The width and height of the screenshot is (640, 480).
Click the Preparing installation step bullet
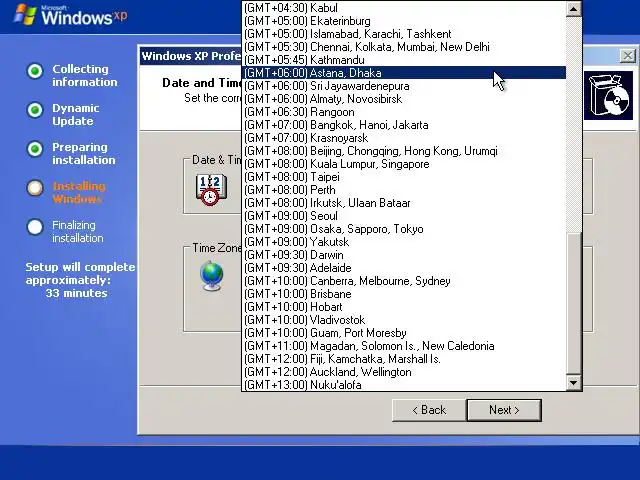point(35,149)
